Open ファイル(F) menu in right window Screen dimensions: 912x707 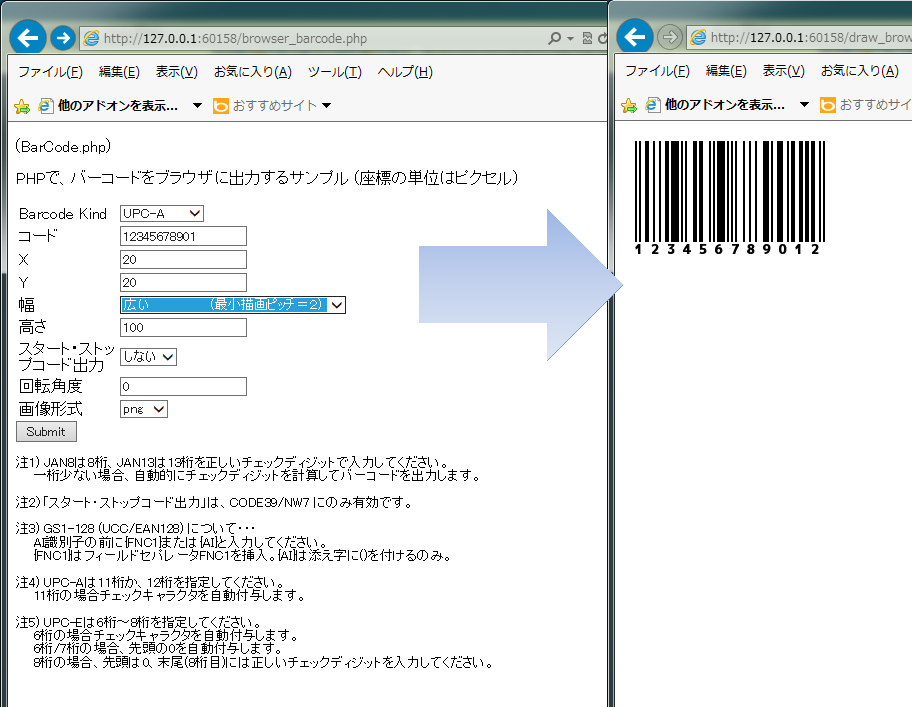(657, 71)
